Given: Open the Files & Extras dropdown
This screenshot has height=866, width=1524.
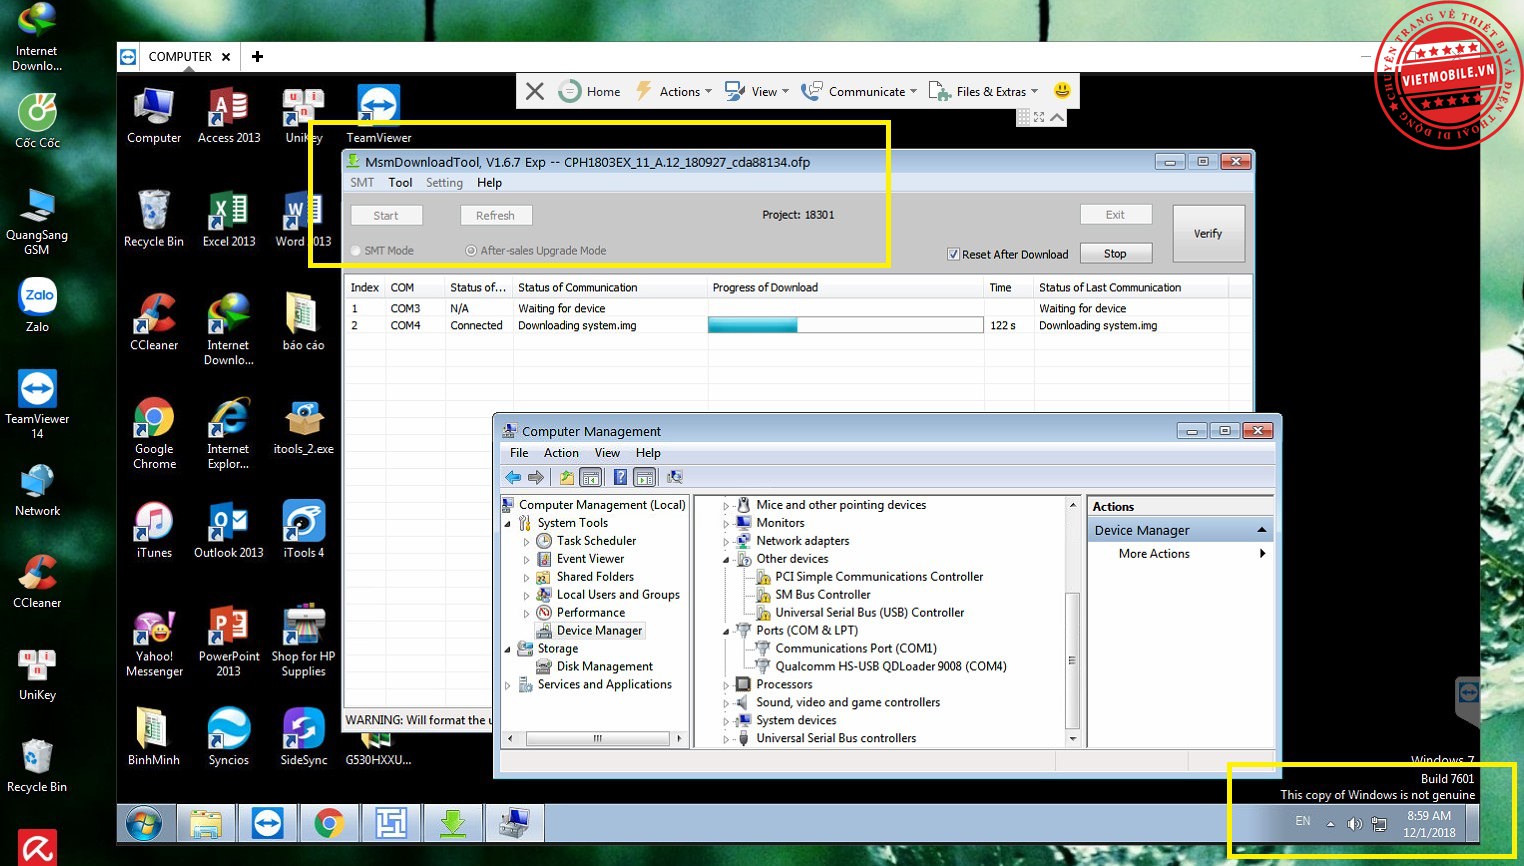Looking at the screenshot, I should 983,92.
